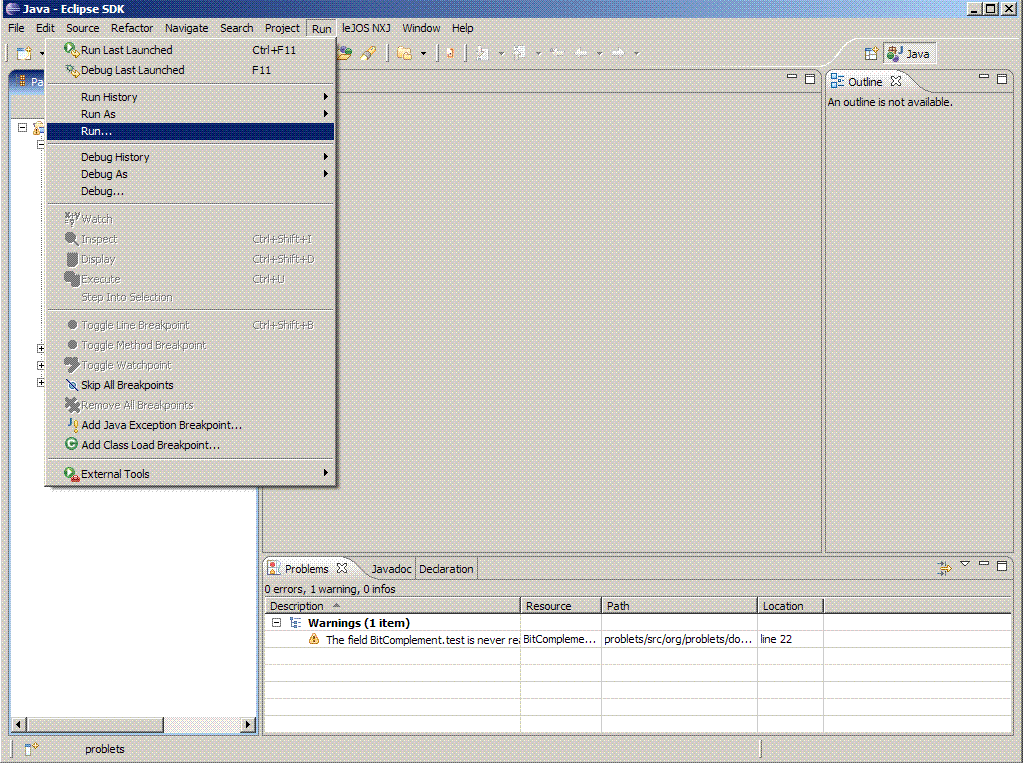This screenshot has width=1025, height=765.
Task: Close the Outline view tab
Action: [x=896, y=81]
